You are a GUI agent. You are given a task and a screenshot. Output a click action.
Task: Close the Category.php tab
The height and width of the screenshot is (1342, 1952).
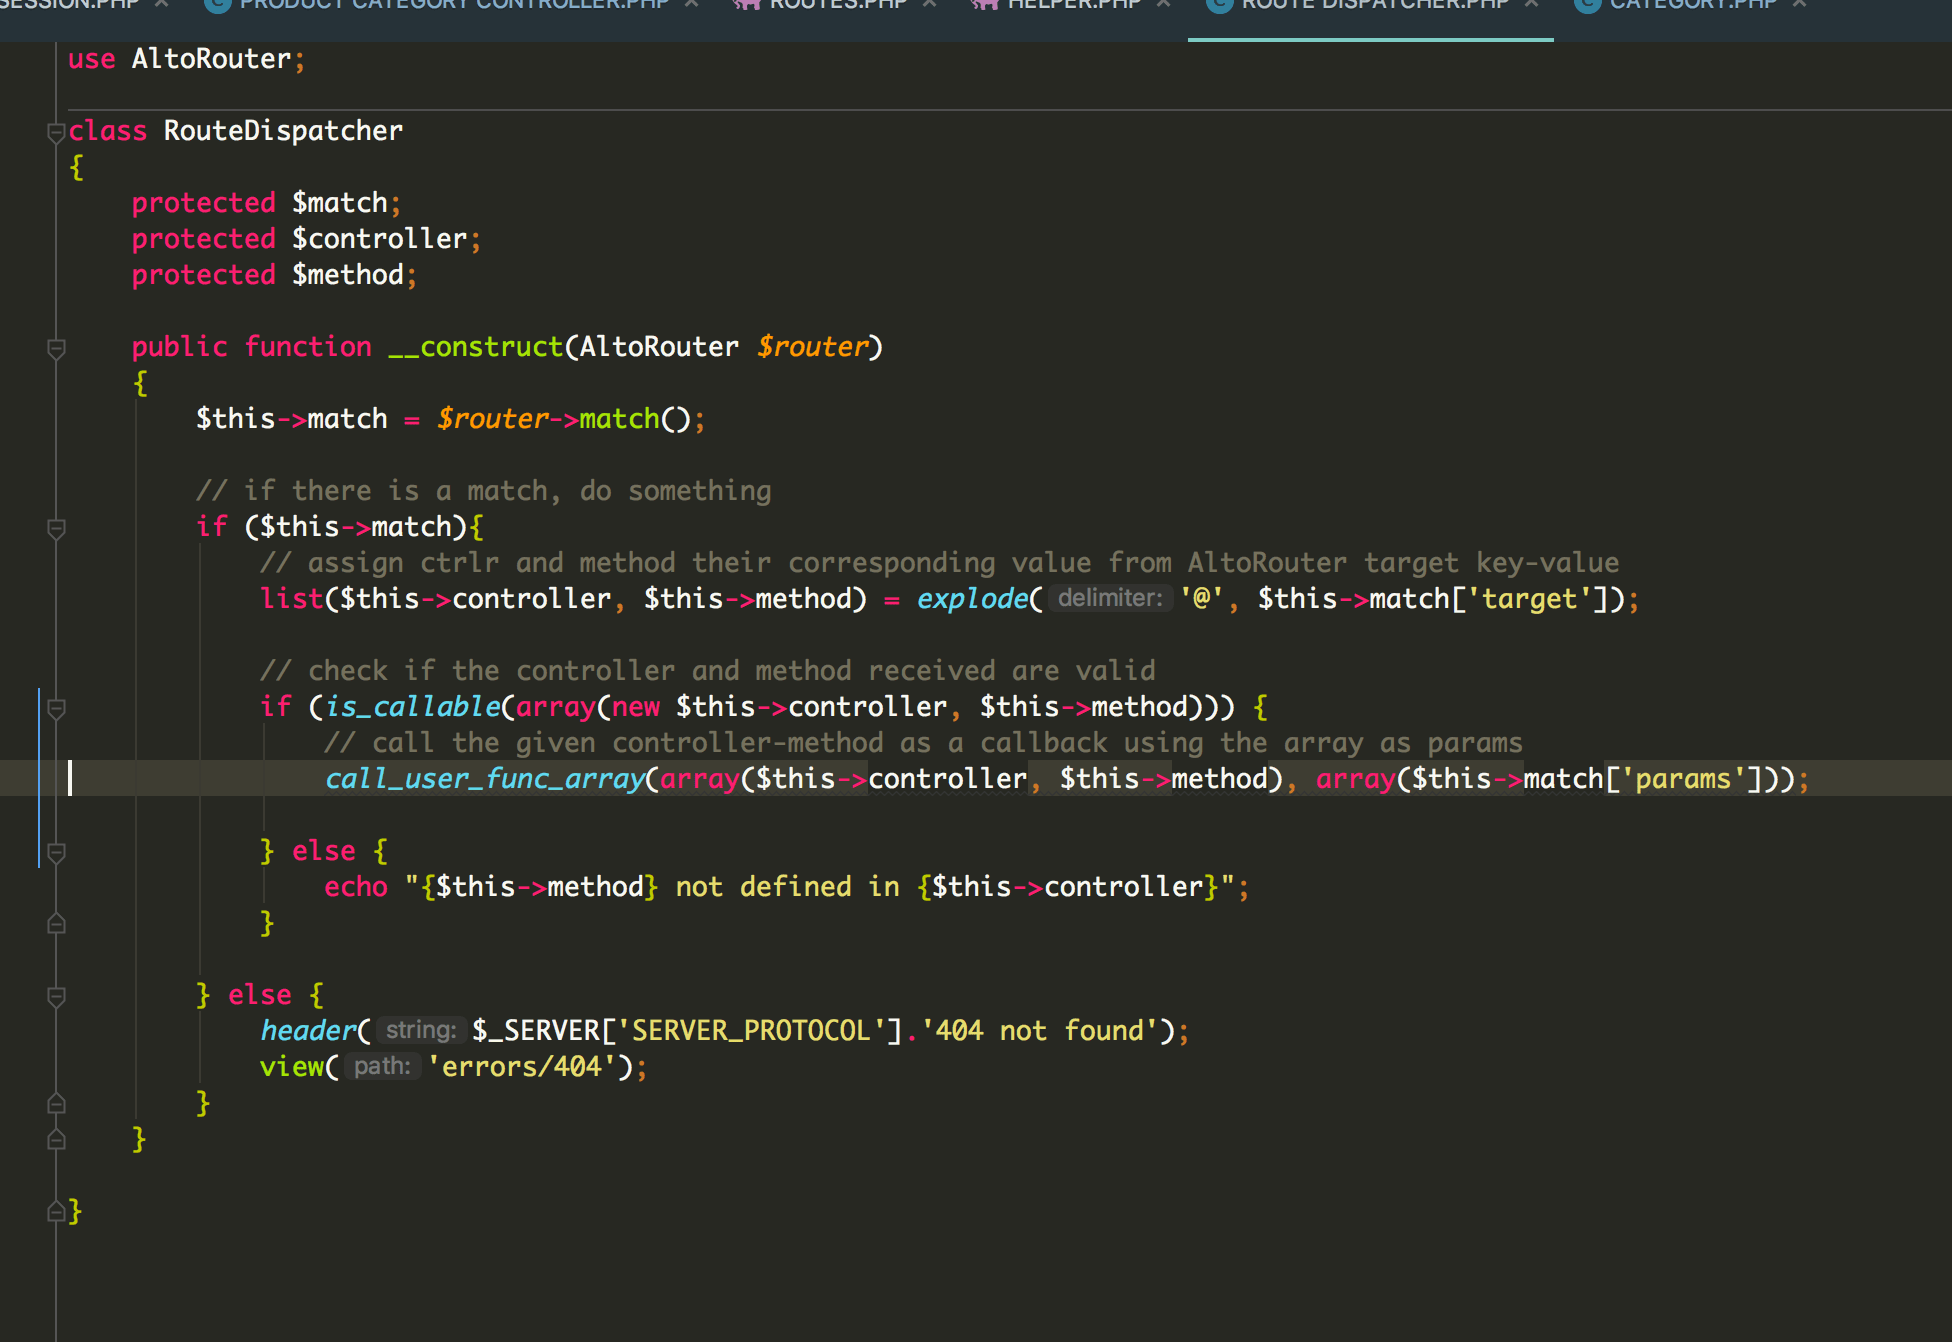(1799, 4)
